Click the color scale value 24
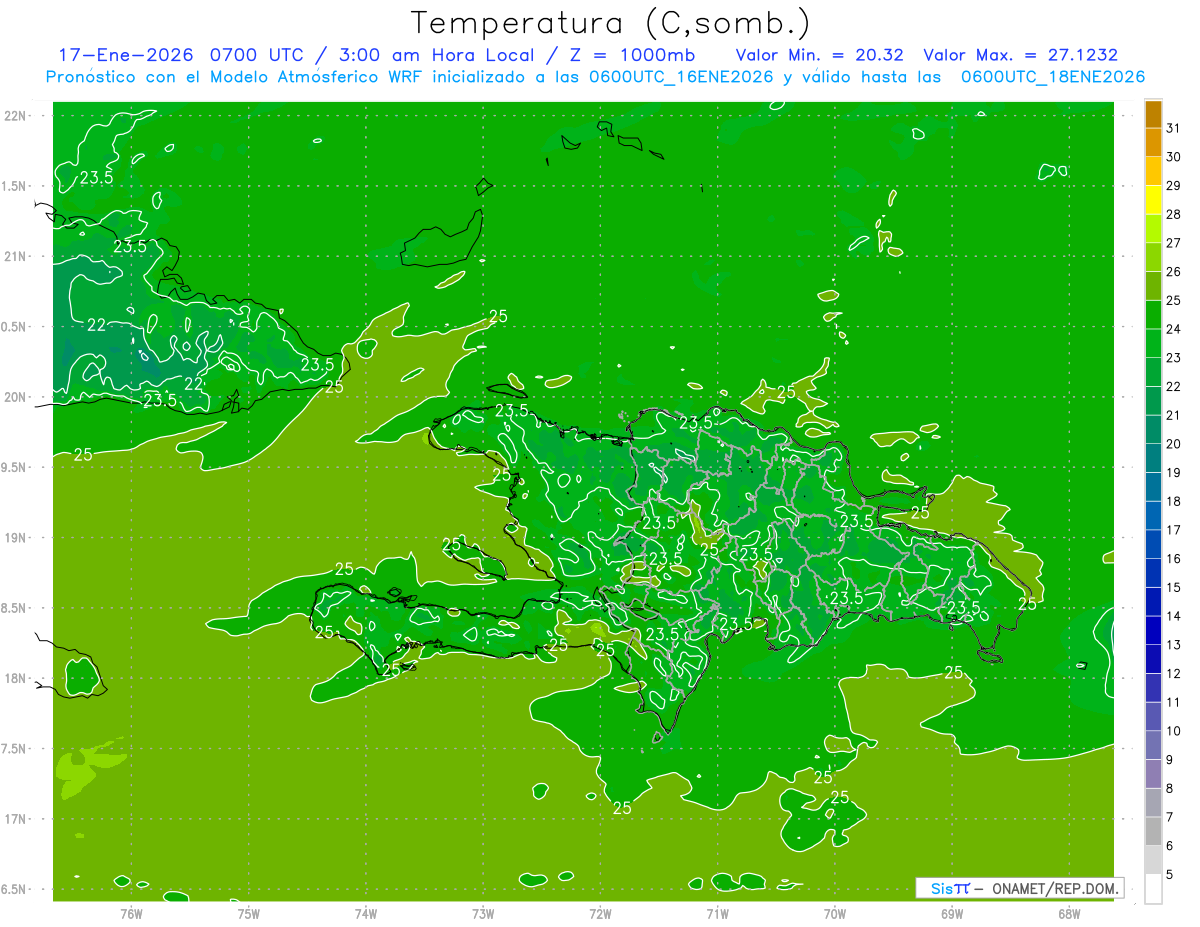The width and height of the screenshot is (1200, 927). (x=1174, y=328)
